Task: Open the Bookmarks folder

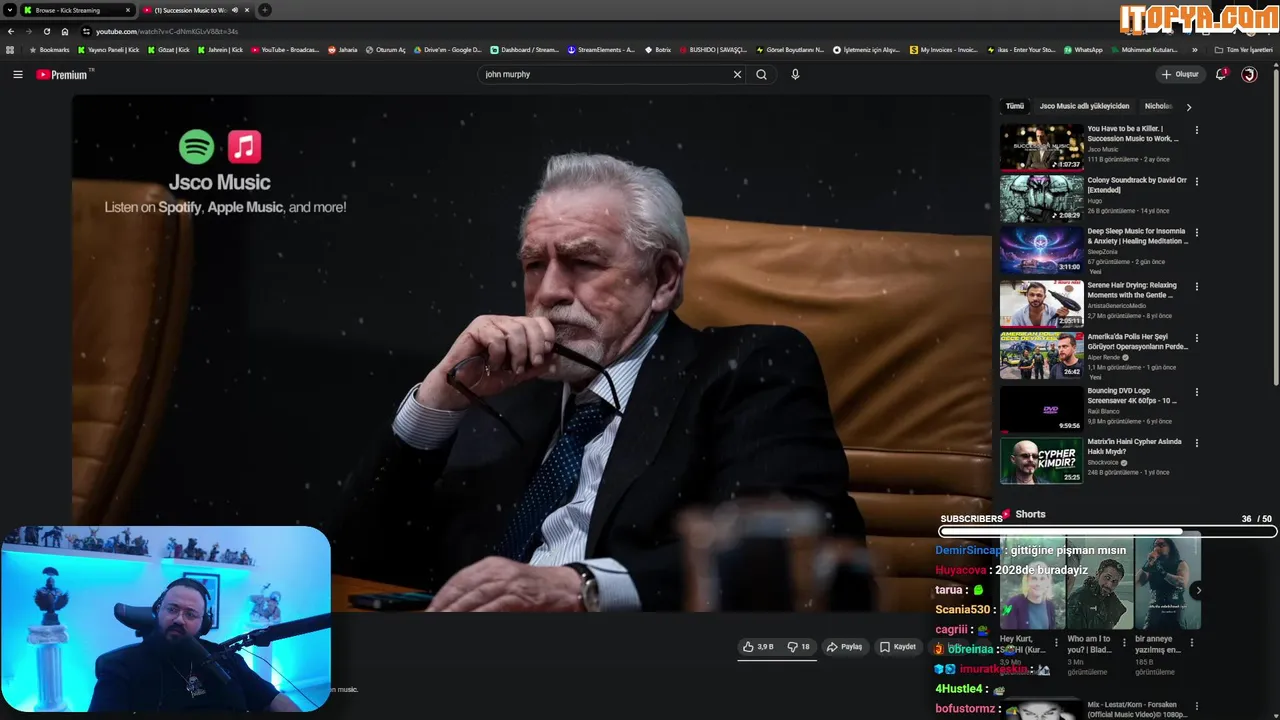Action: tap(50, 49)
